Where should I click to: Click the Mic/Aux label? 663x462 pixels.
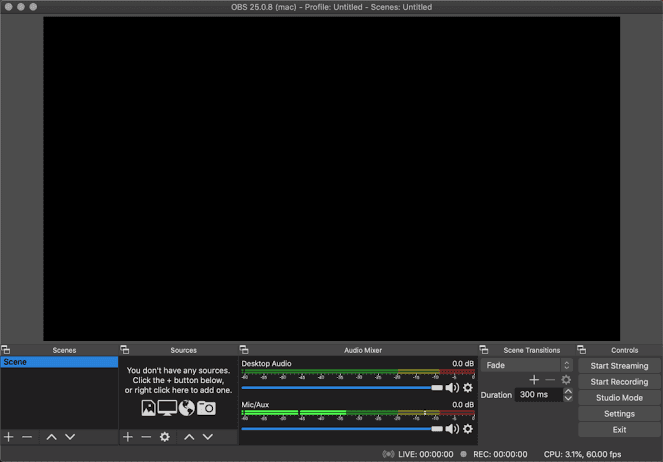[x=255, y=405]
